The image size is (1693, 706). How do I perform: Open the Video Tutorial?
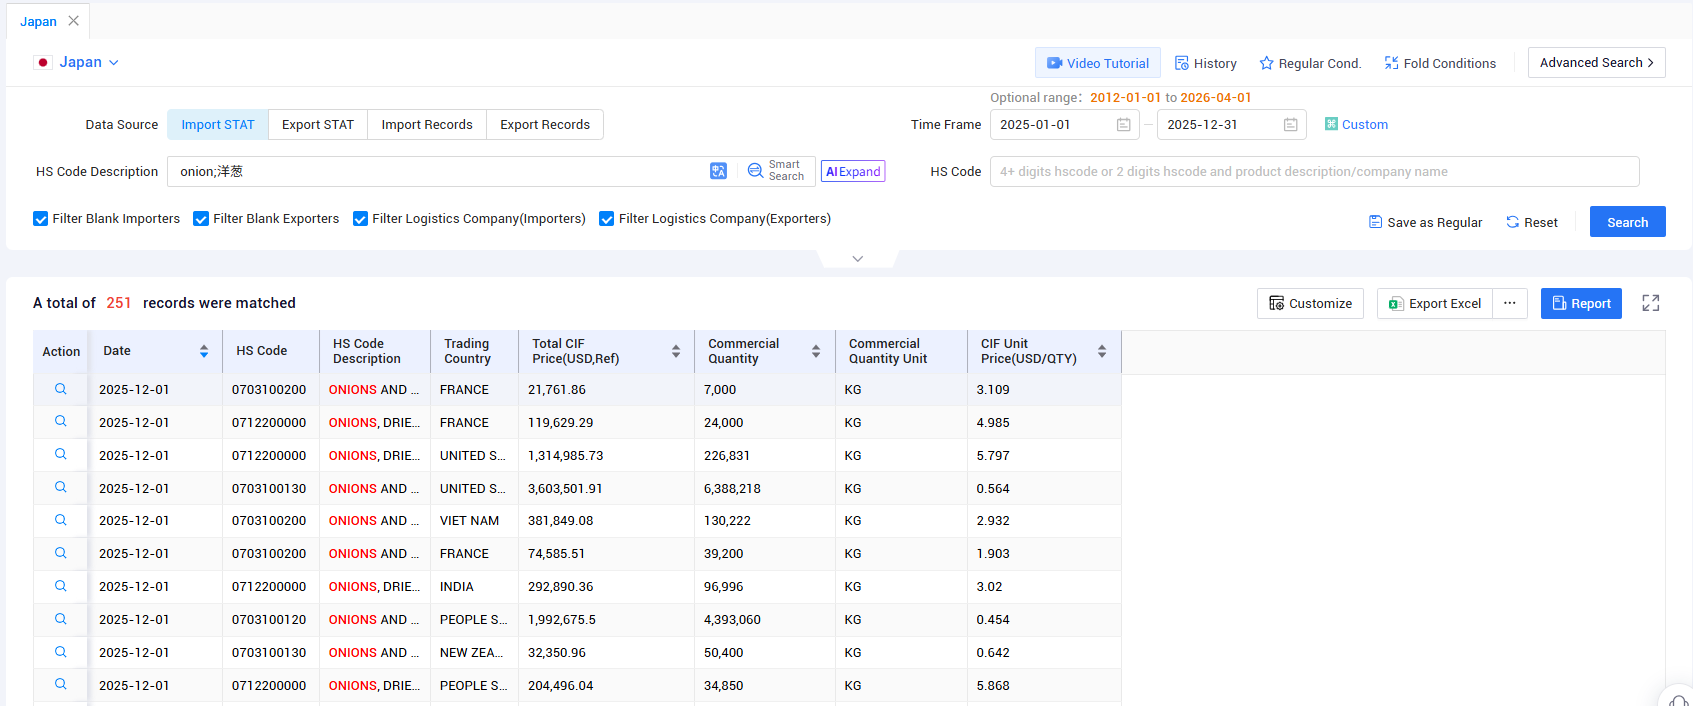coord(1097,63)
